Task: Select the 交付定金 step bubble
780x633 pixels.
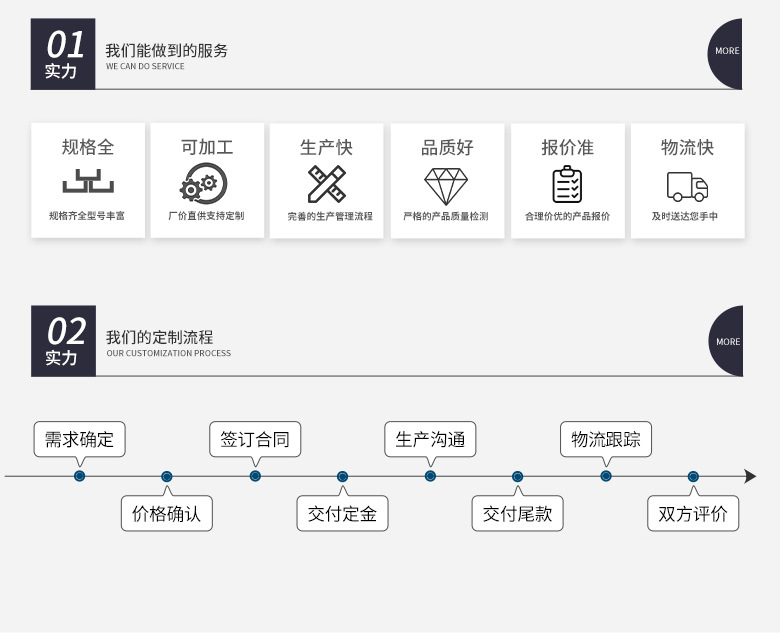Action: (x=342, y=513)
